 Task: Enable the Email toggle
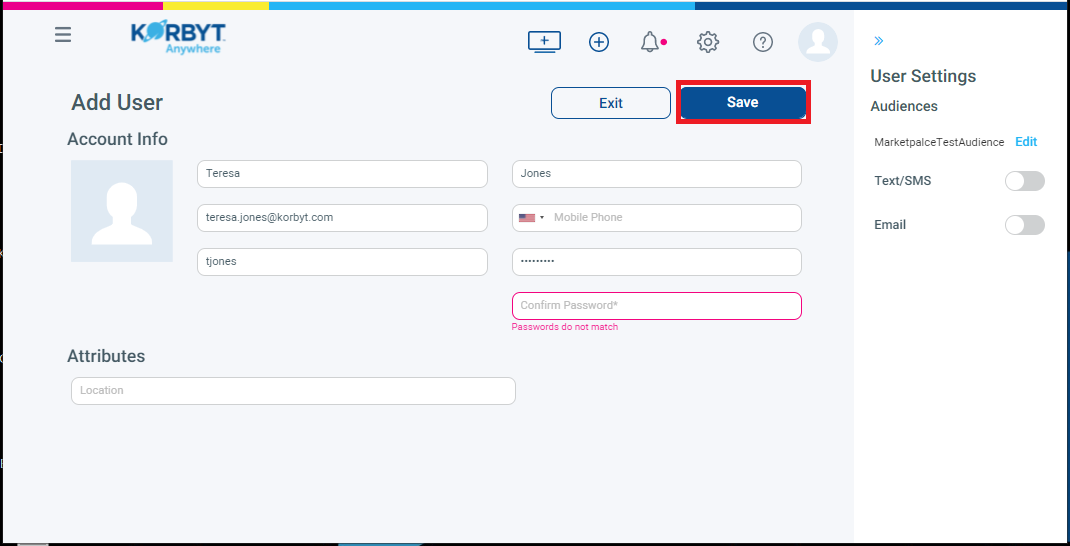point(1024,225)
